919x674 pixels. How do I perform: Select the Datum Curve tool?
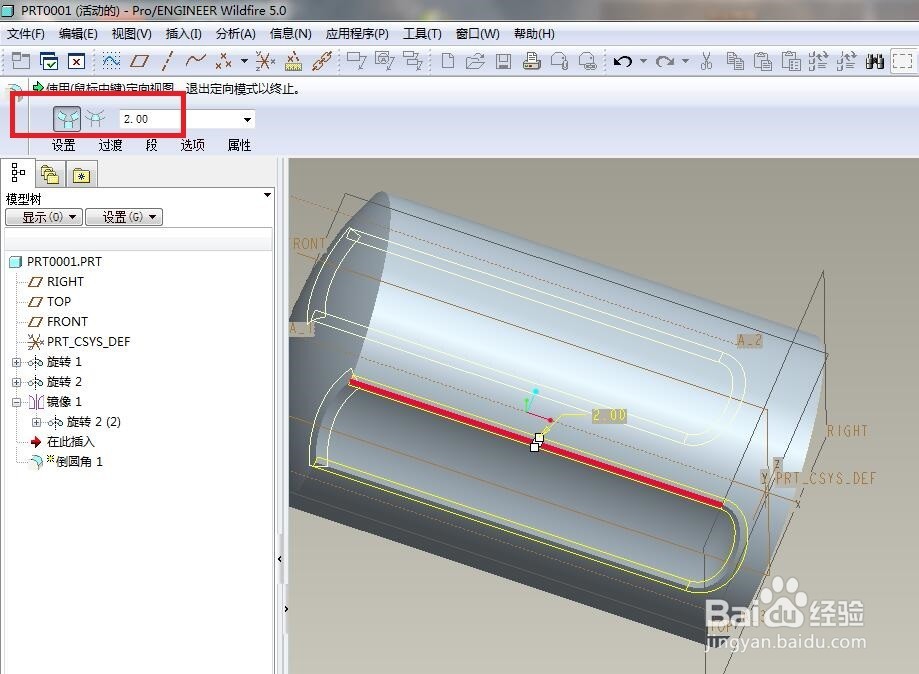195,60
